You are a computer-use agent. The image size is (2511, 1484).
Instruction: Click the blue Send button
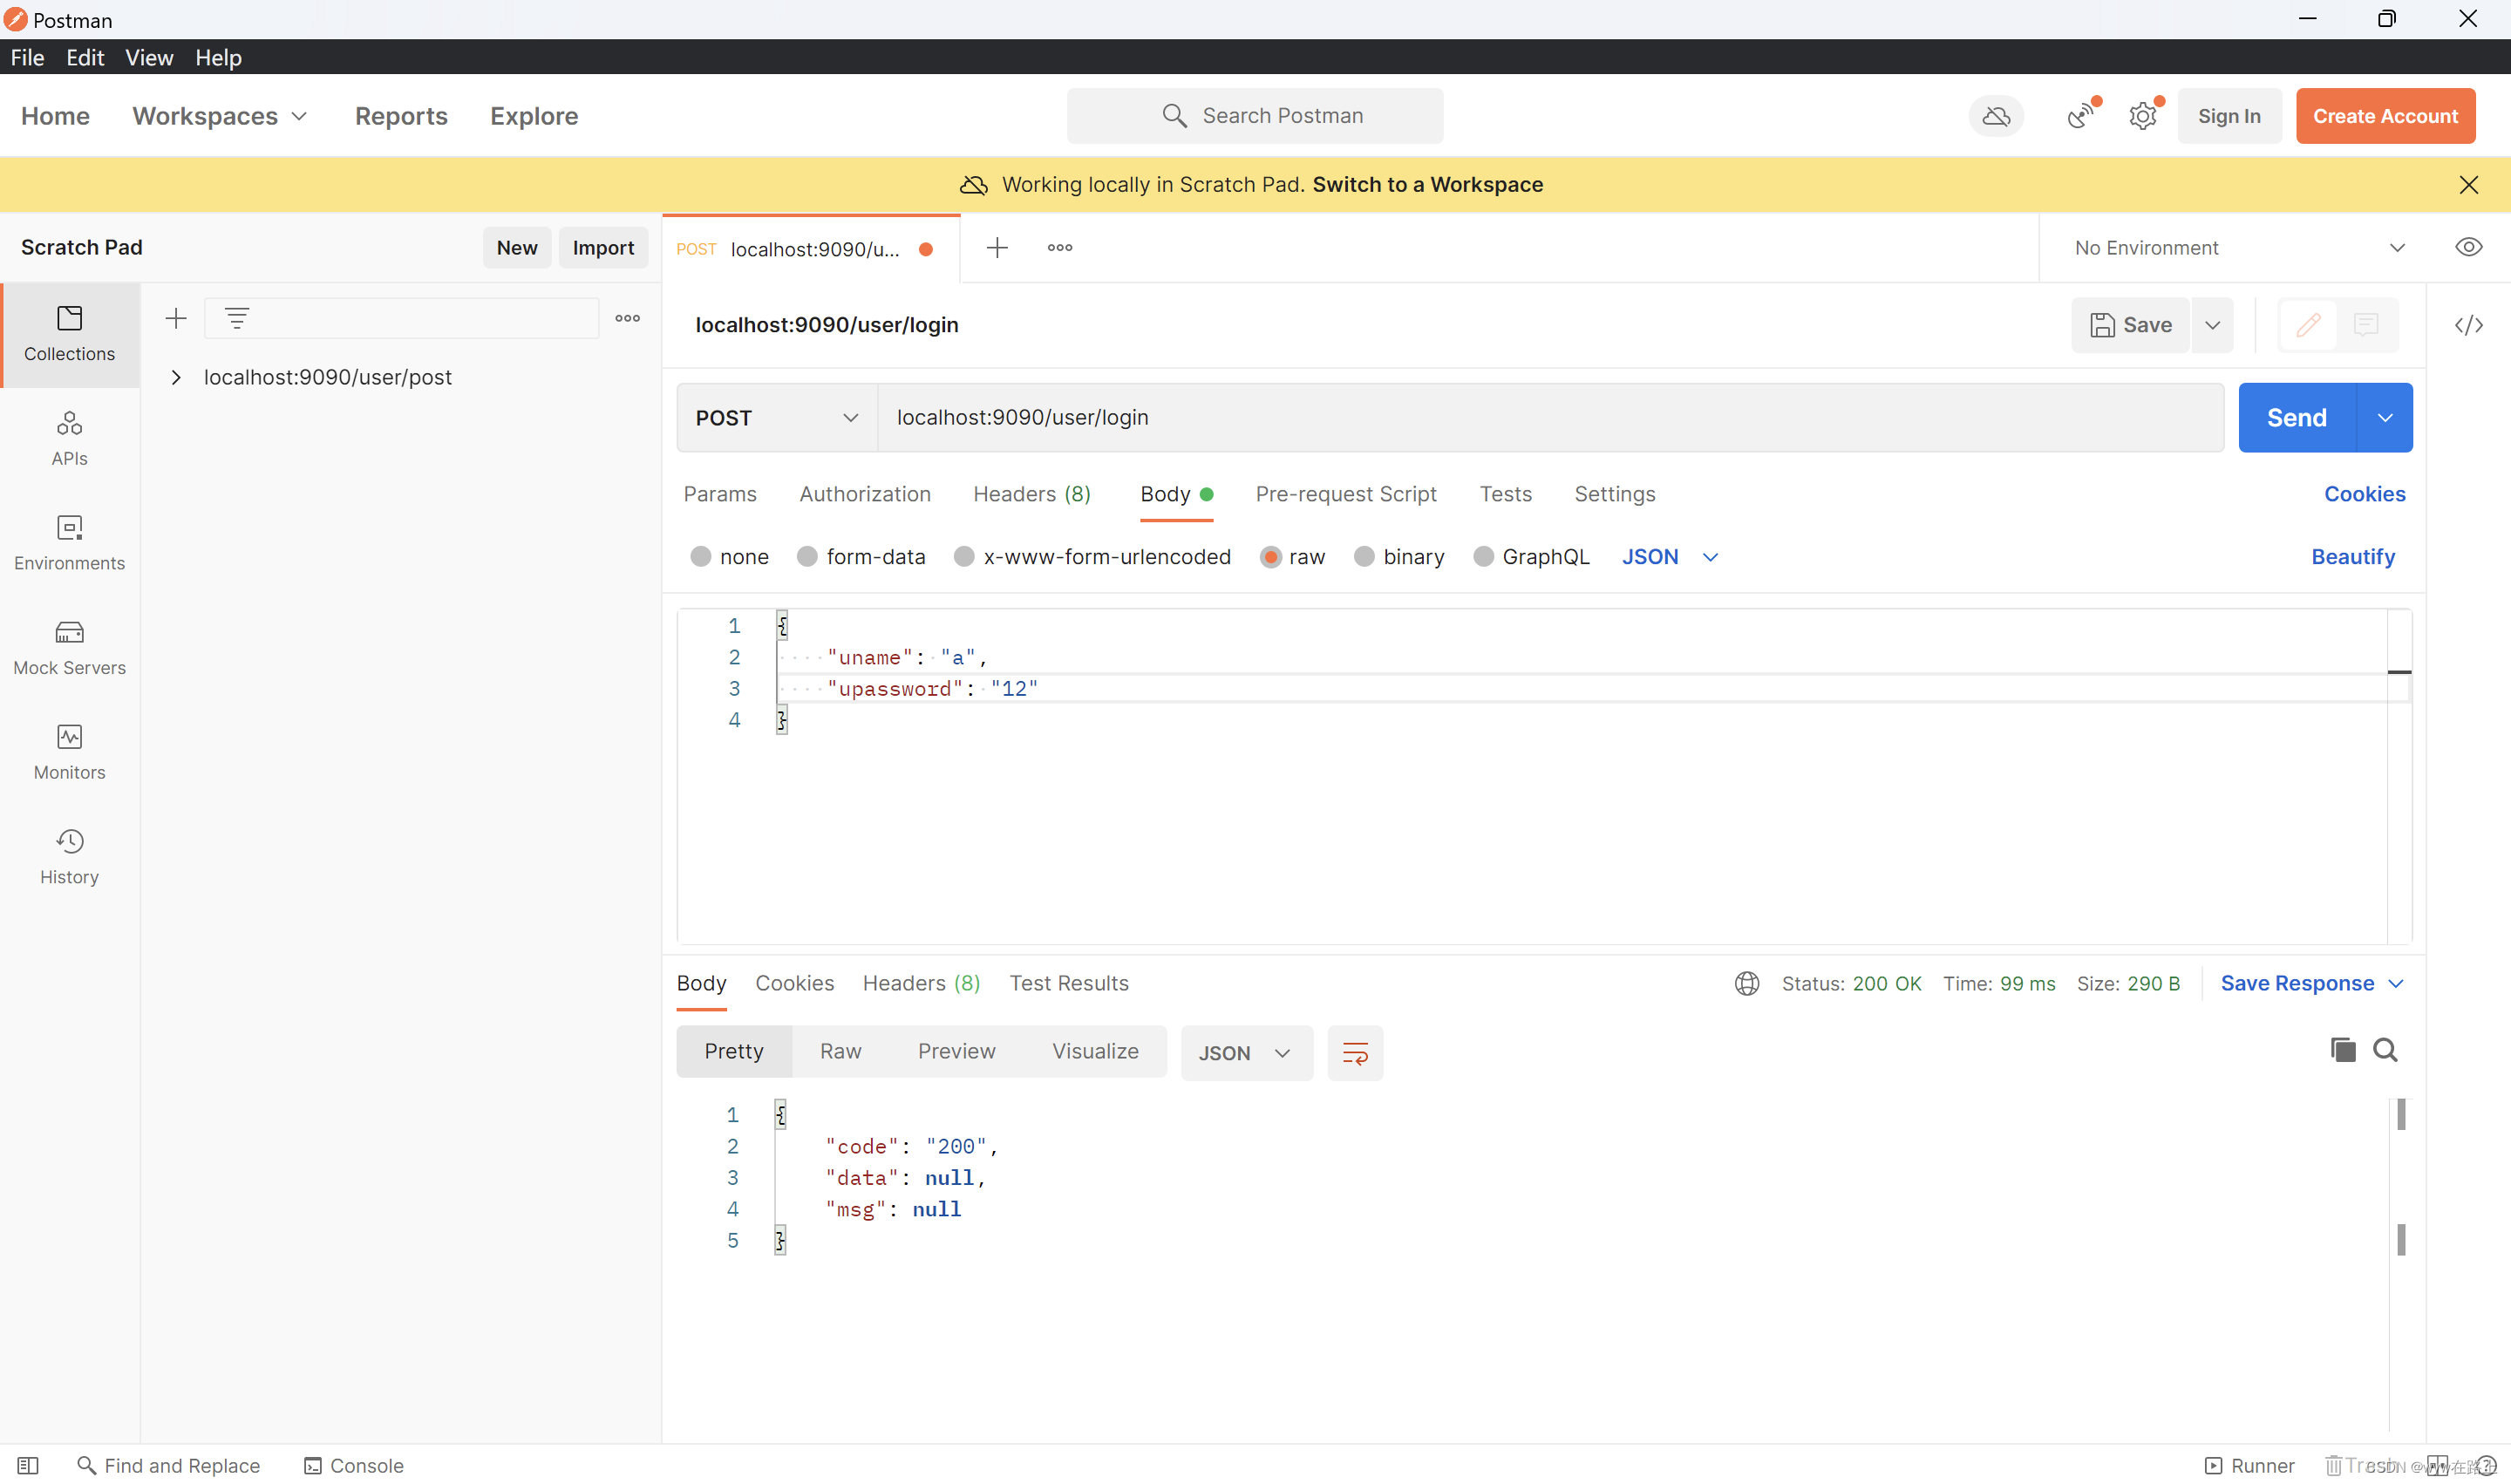click(2296, 418)
